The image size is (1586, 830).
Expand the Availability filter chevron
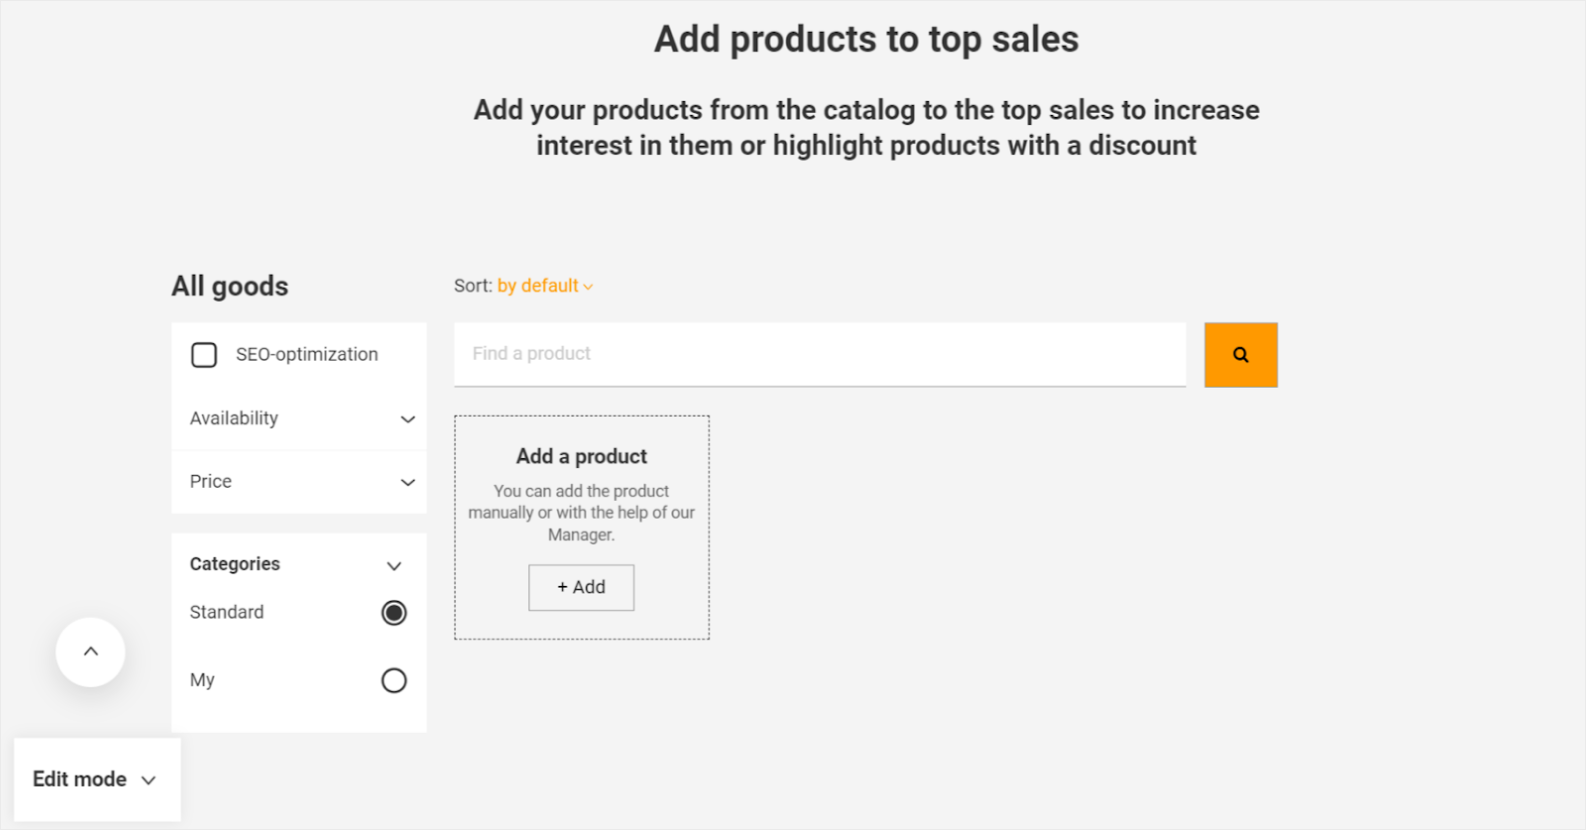tap(408, 419)
